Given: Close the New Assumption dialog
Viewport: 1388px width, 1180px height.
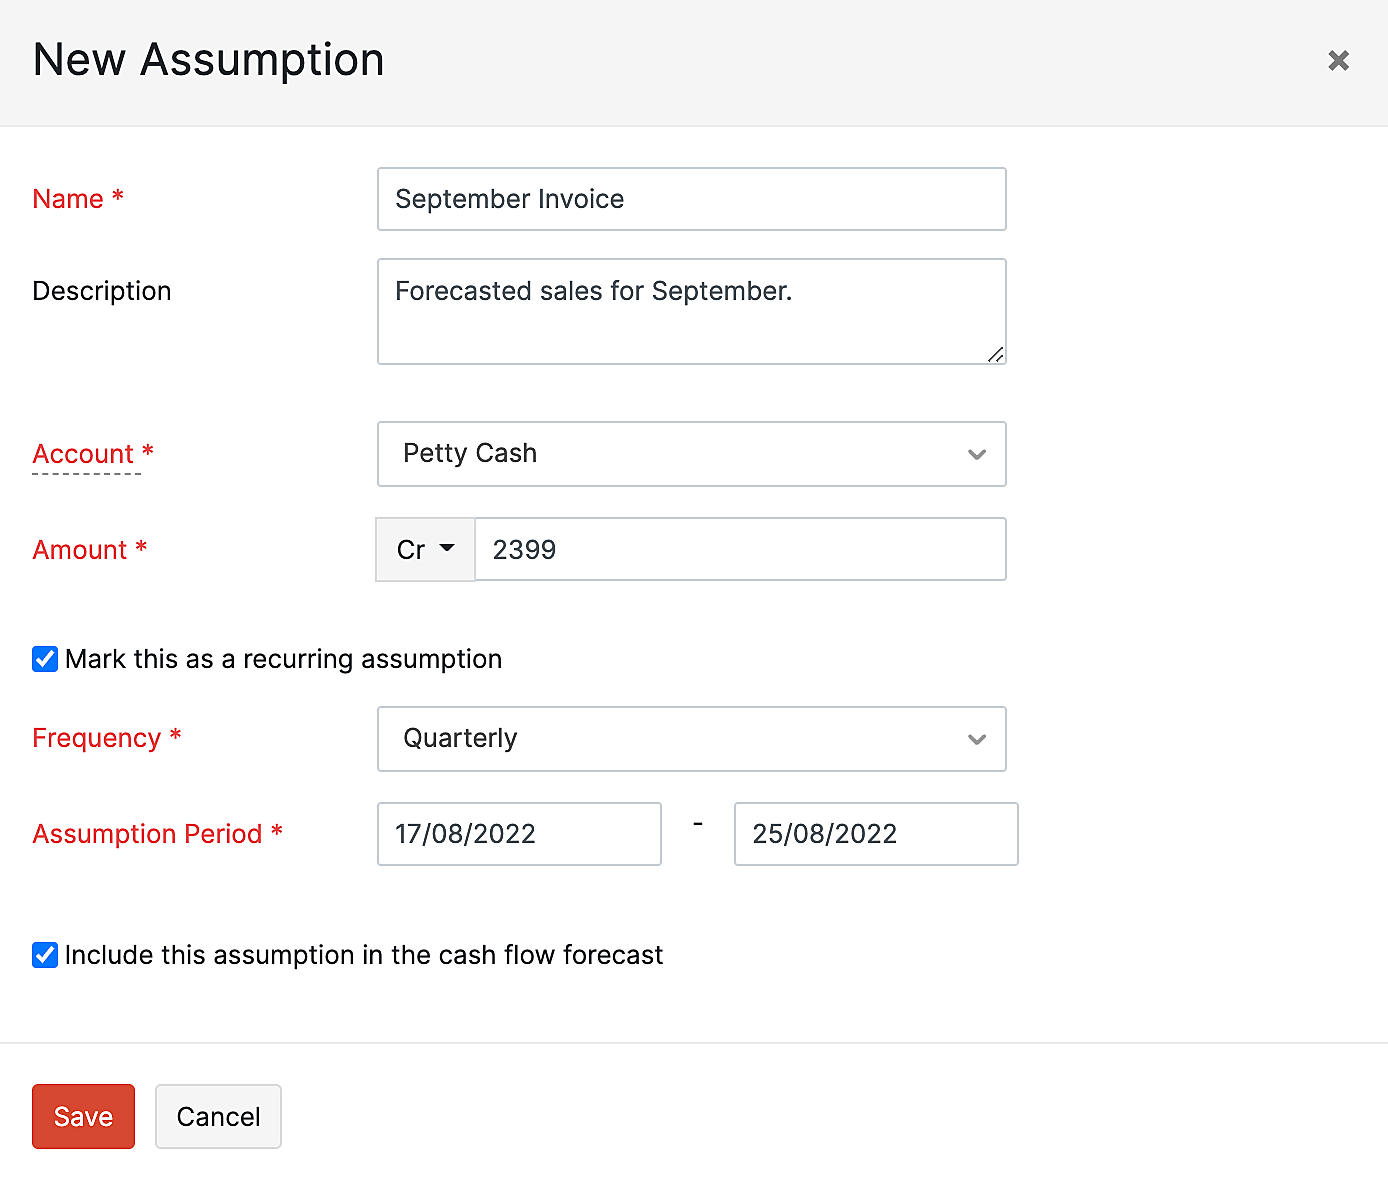Looking at the screenshot, I should point(1338,61).
